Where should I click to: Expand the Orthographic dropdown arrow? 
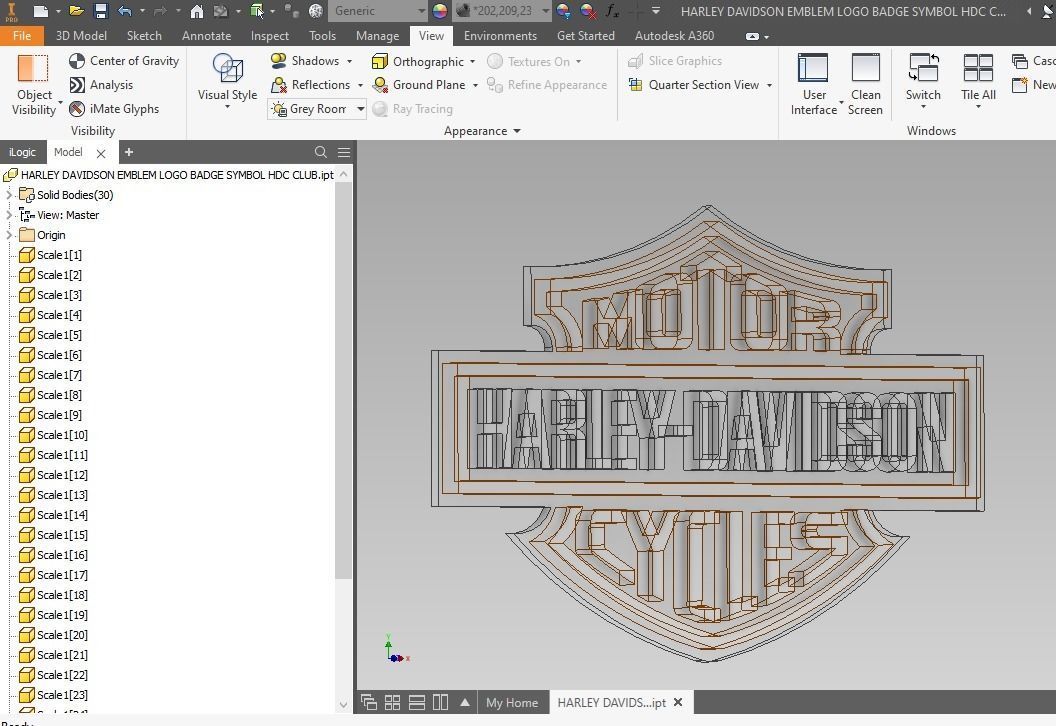473,62
